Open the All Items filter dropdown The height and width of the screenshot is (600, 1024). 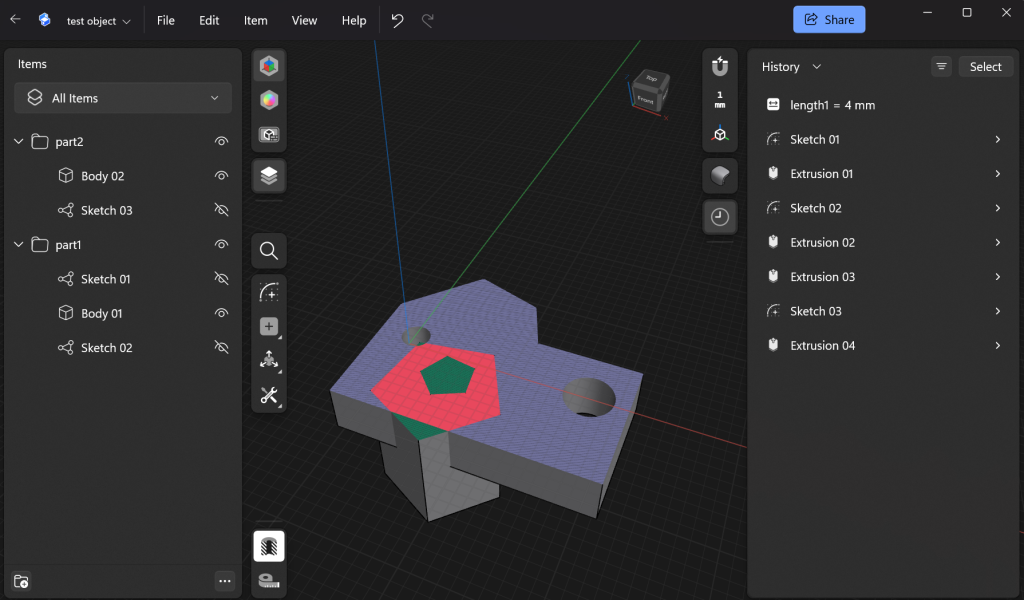tap(123, 98)
